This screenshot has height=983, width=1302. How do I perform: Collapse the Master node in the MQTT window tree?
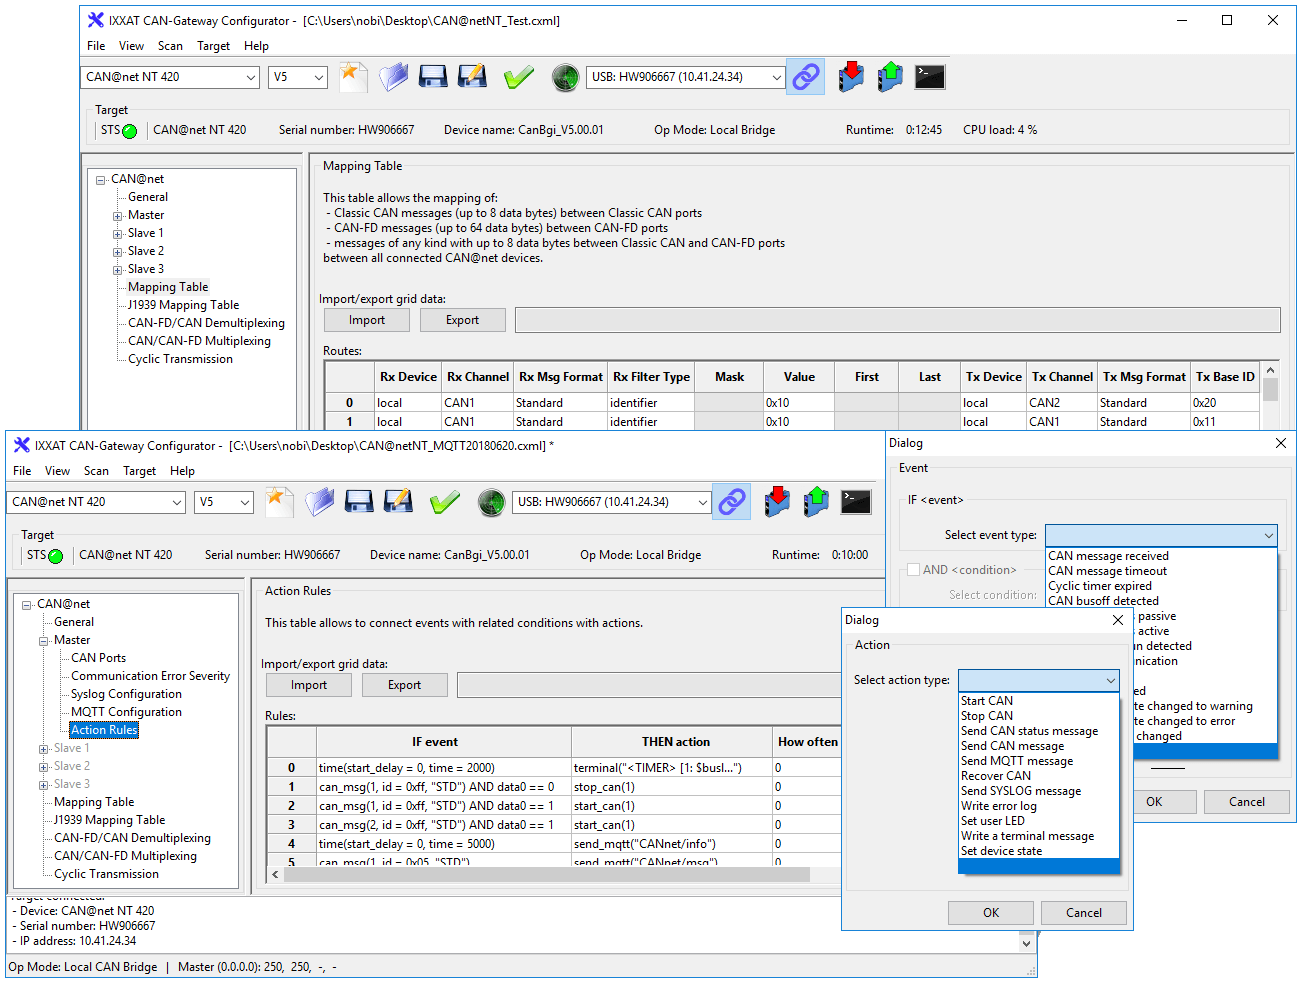[x=44, y=641]
